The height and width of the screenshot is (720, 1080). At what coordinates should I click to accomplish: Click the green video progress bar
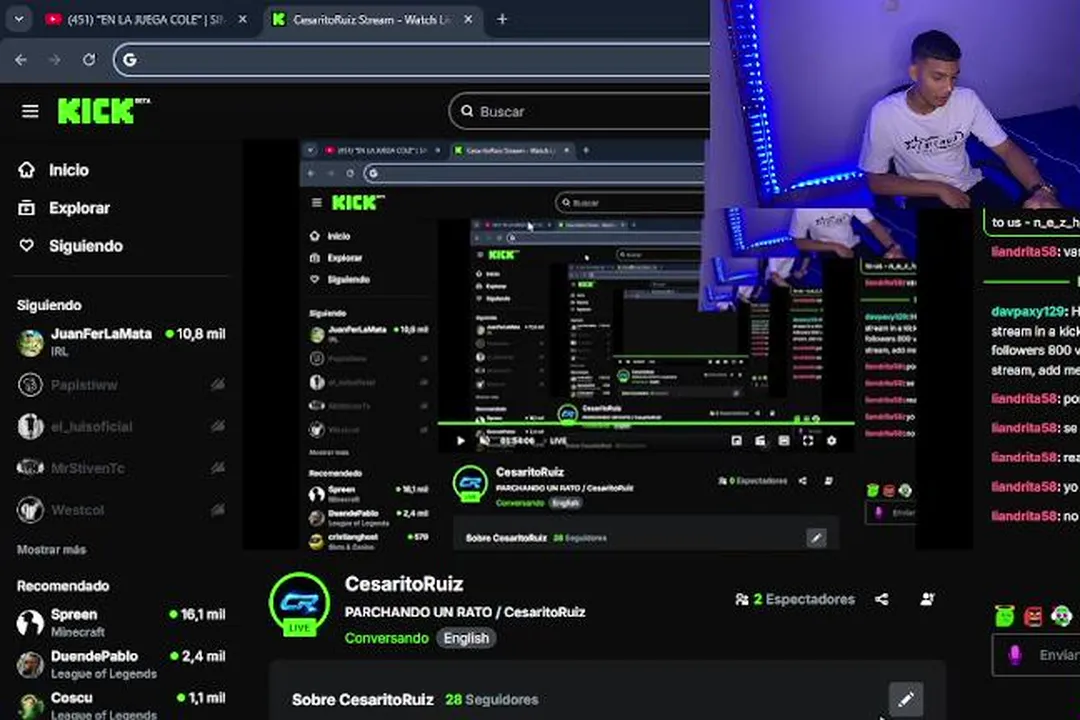(646, 423)
